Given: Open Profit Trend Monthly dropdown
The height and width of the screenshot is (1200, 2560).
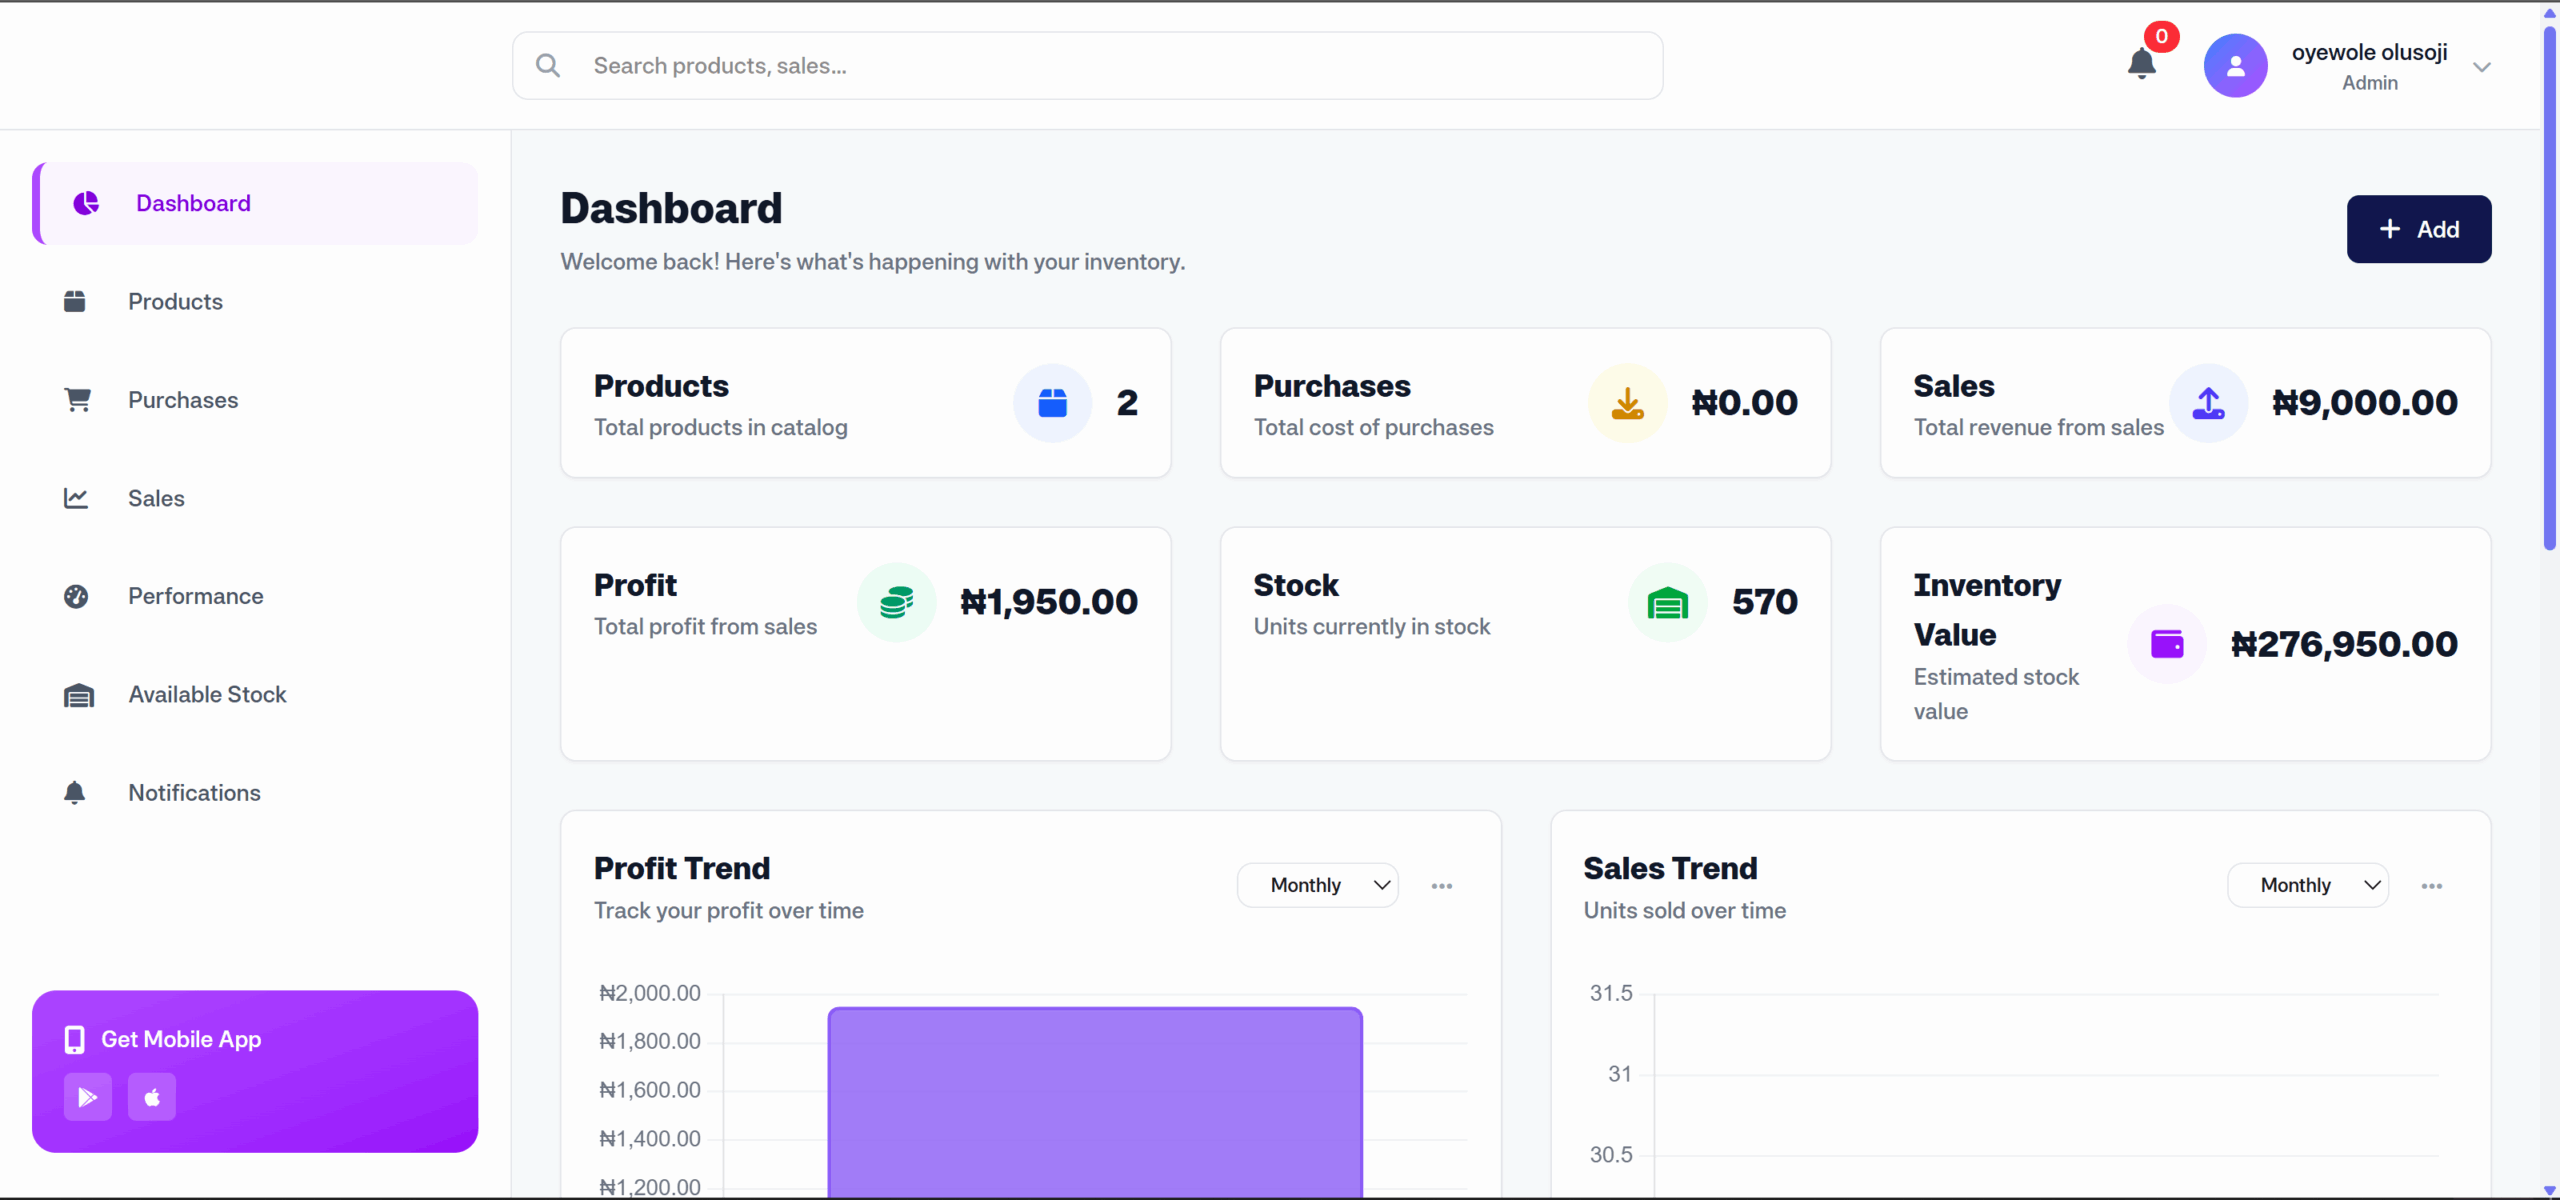Looking at the screenshot, I should (1317, 885).
